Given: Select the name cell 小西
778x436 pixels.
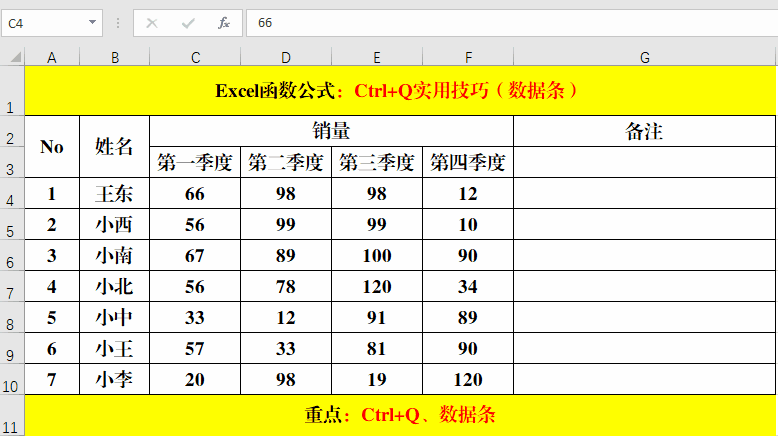Looking at the screenshot, I should coord(115,224).
